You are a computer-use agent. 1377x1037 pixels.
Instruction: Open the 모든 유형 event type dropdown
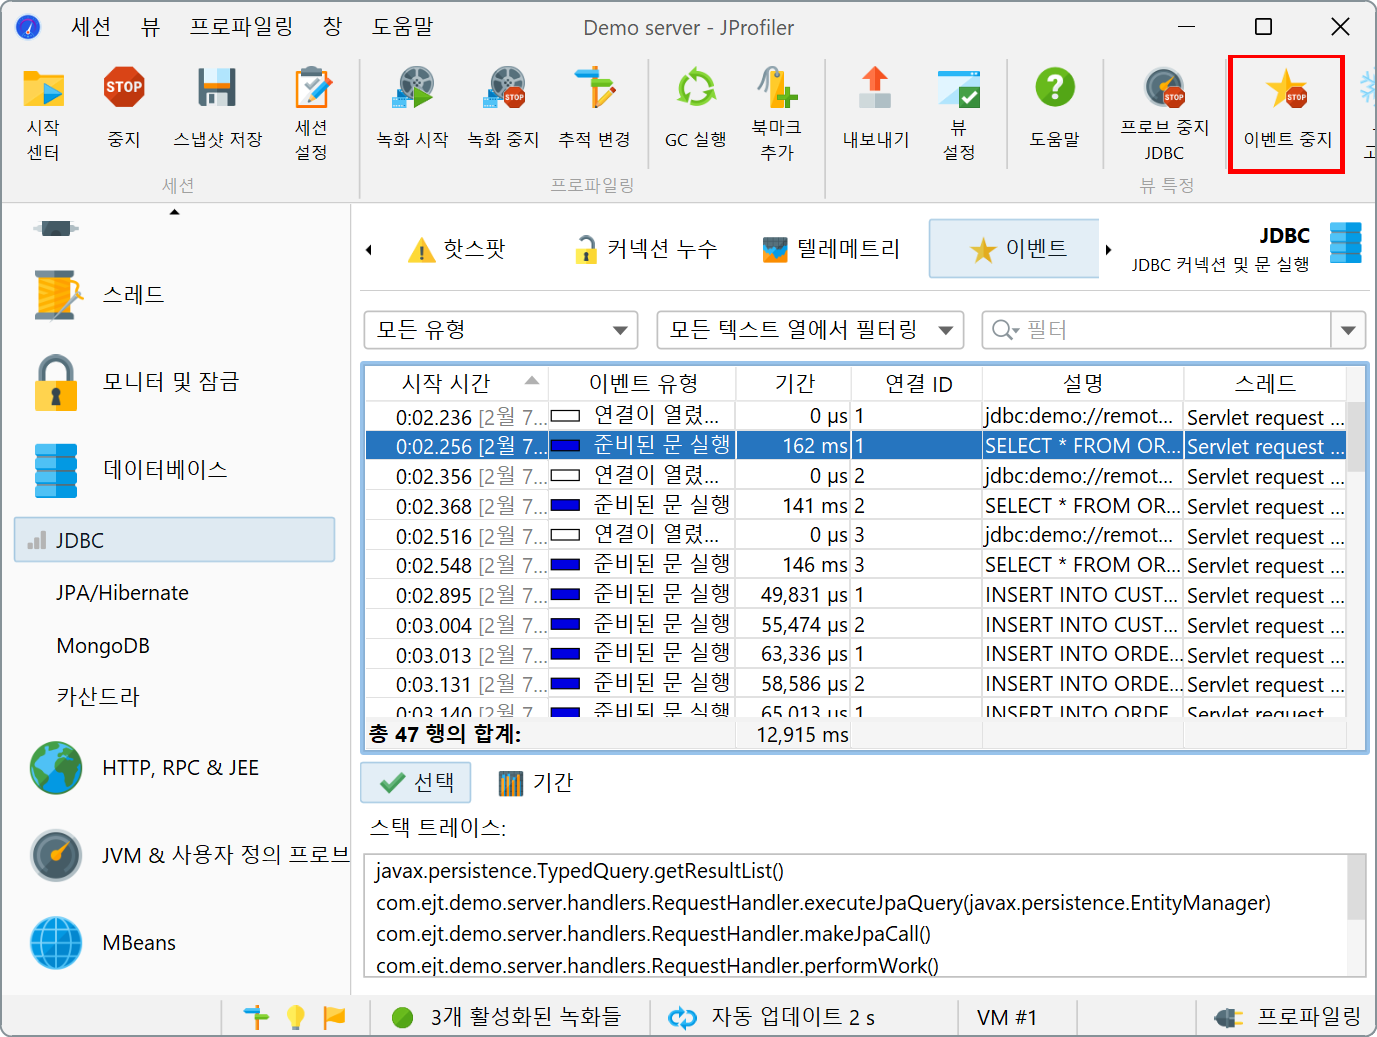click(x=501, y=330)
